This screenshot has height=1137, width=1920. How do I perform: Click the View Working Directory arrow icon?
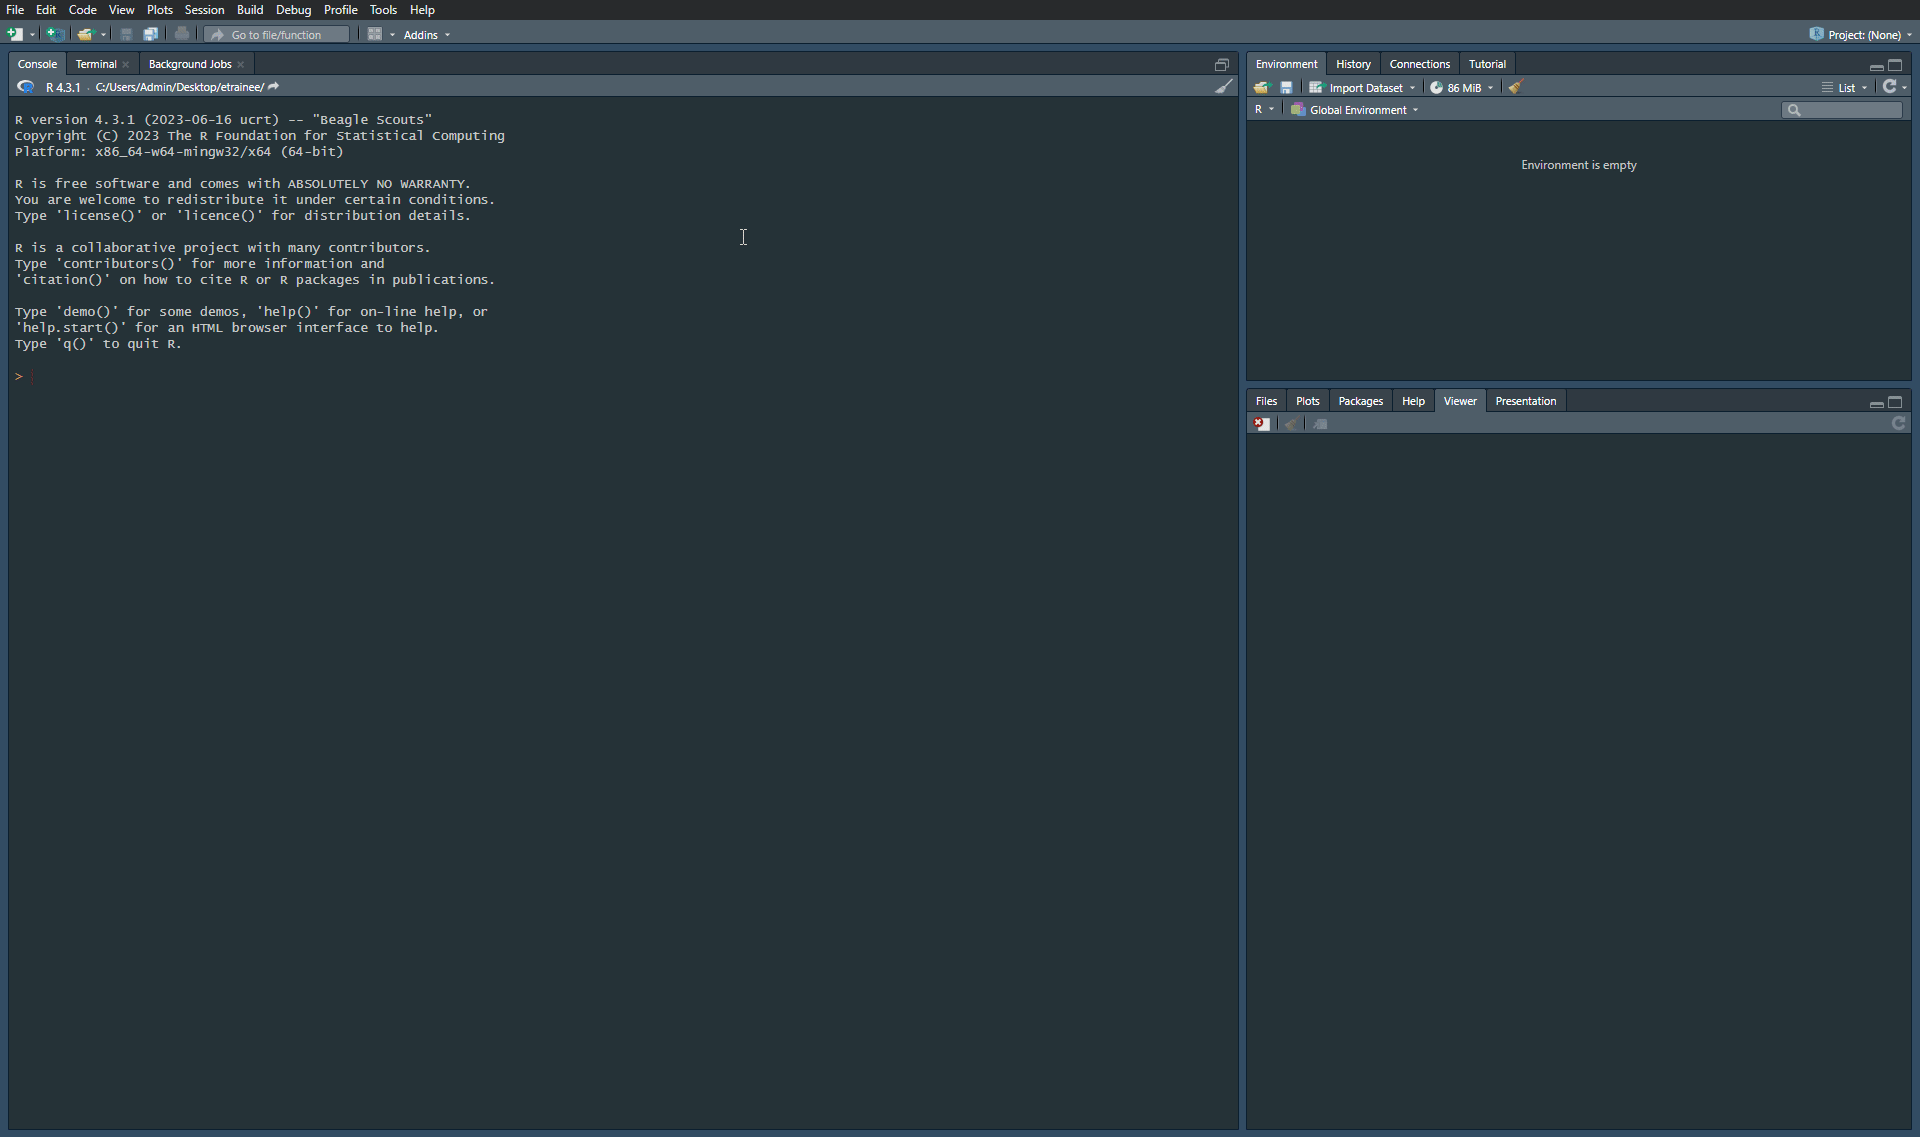click(x=274, y=87)
